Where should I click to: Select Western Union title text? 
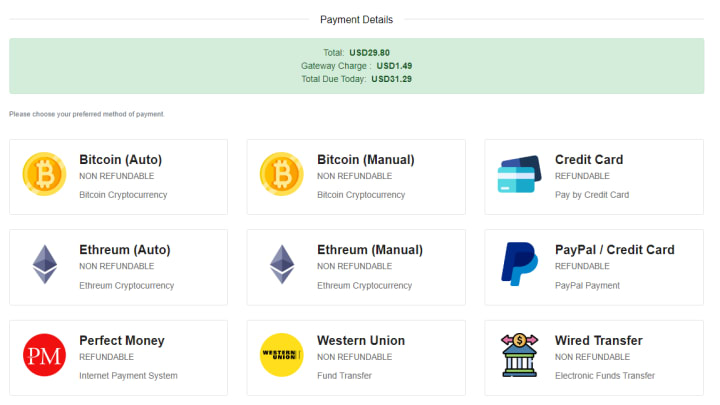(361, 341)
